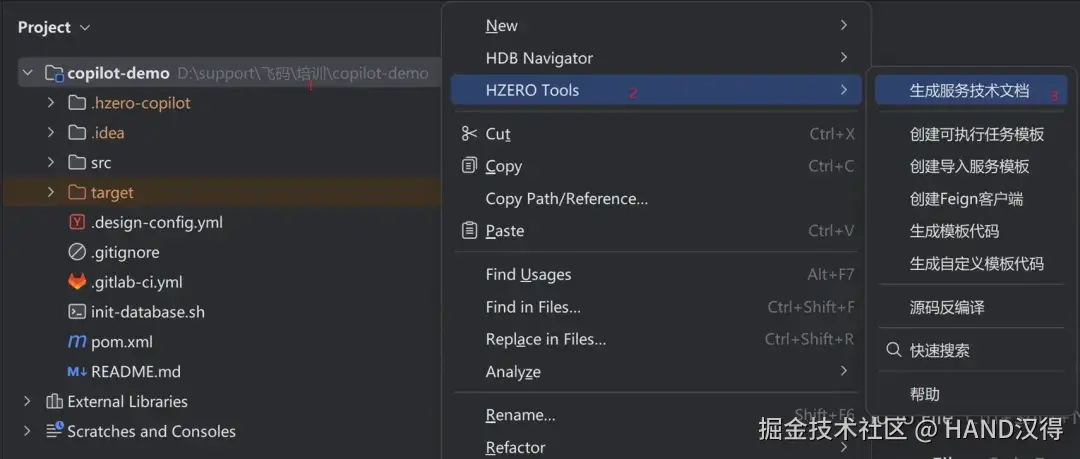Click the GitLab icon beside .gitlab-ci.yml

pyautogui.click(x=77, y=282)
